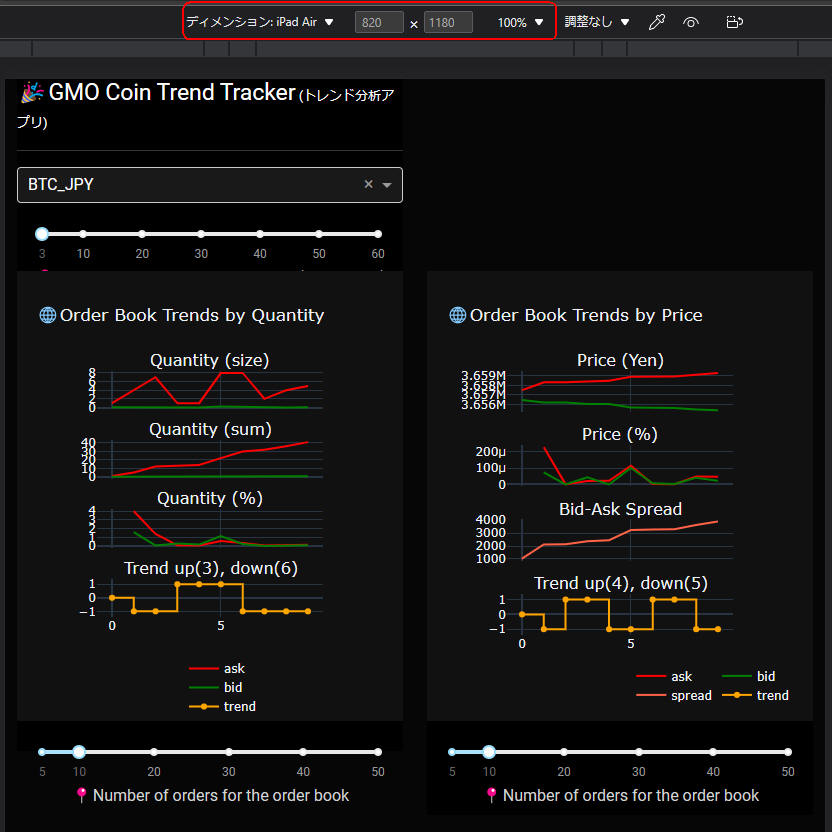Toggle the spread legend entry in Price chart
The image size is (832, 832).
coord(674,696)
